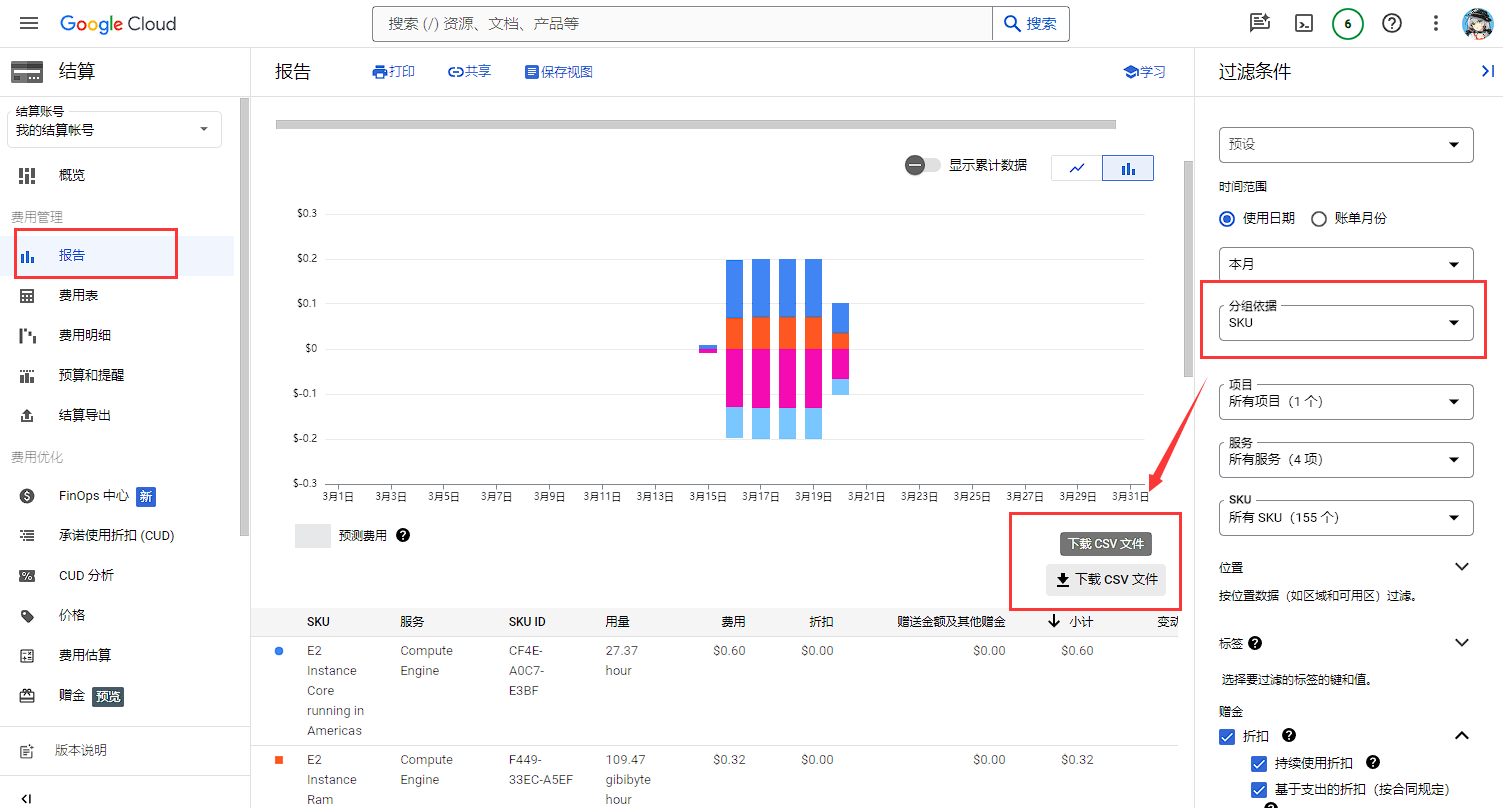Expand the 位置 filter section
The height and width of the screenshot is (808, 1503).
(x=1461, y=567)
